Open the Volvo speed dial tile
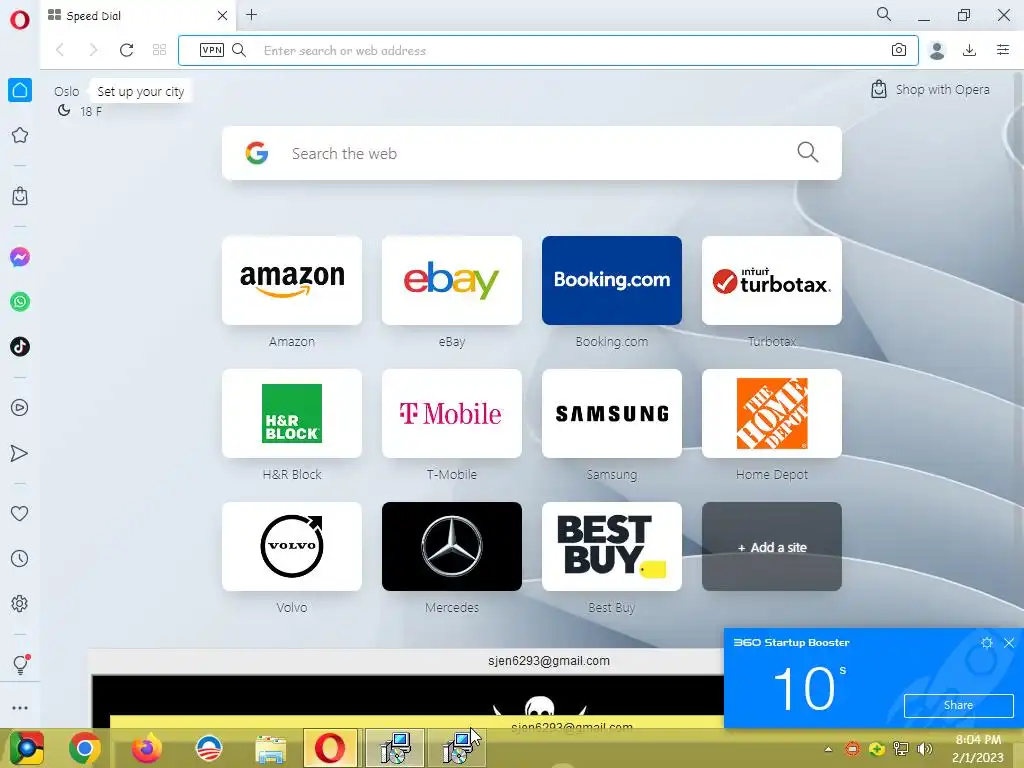This screenshot has width=1024, height=768. (x=292, y=547)
